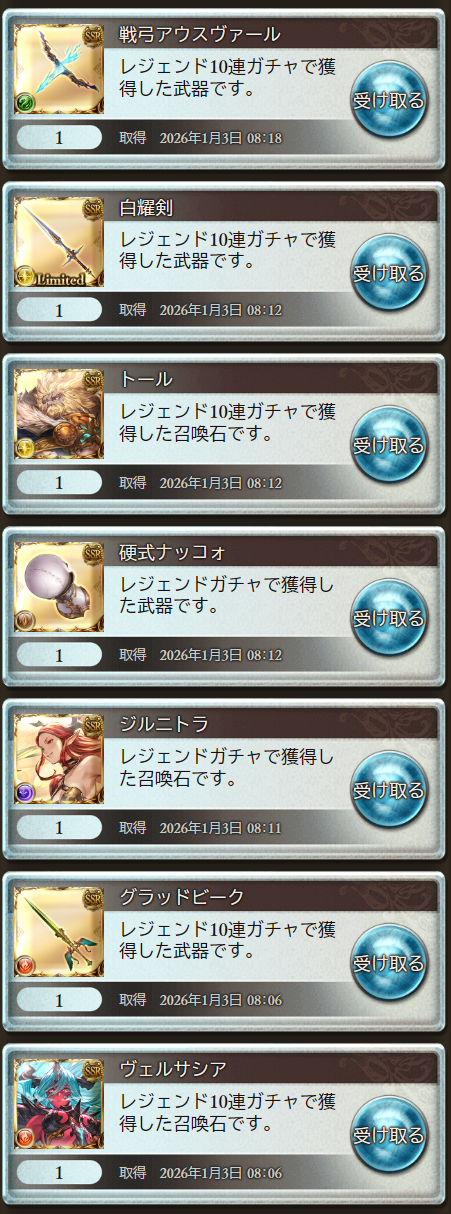Select the 戦弓アウスヴァール title bar
Viewport: 451px width, 1214px height.
(x=272, y=34)
